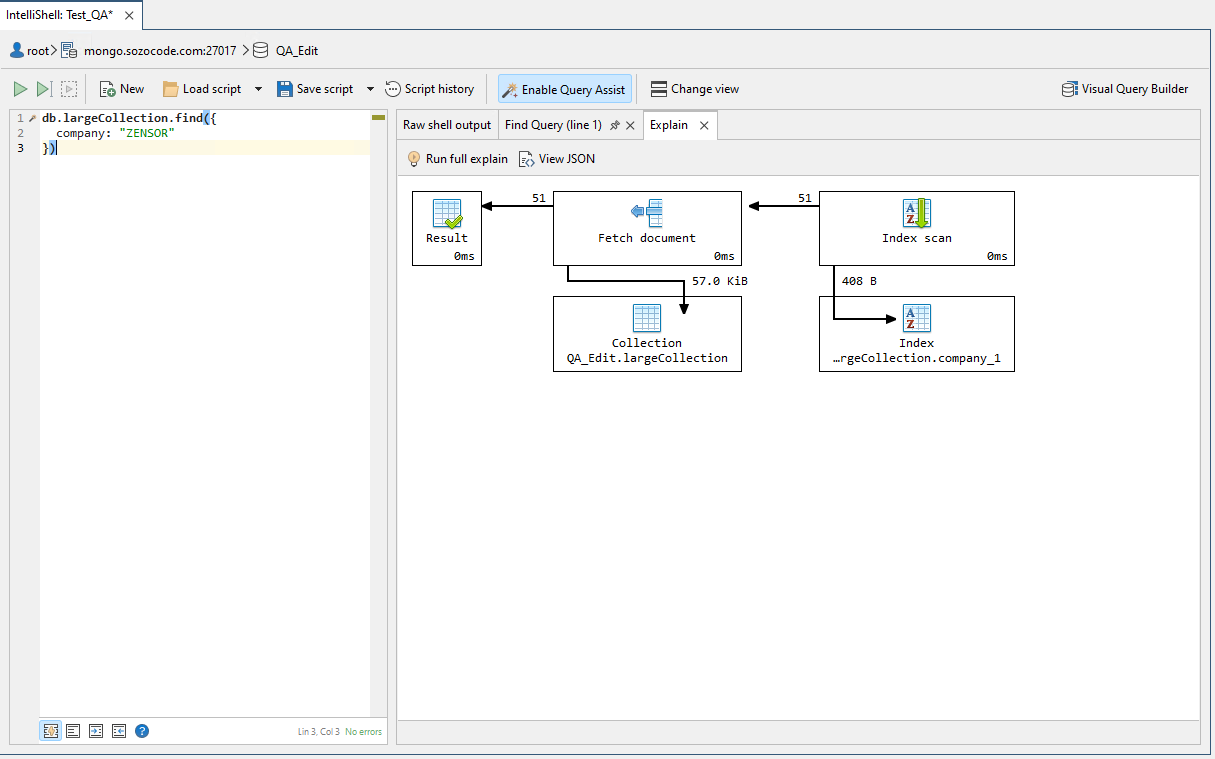Click Change view button
Viewport: 1215px width, 759px height.
(695, 89)
